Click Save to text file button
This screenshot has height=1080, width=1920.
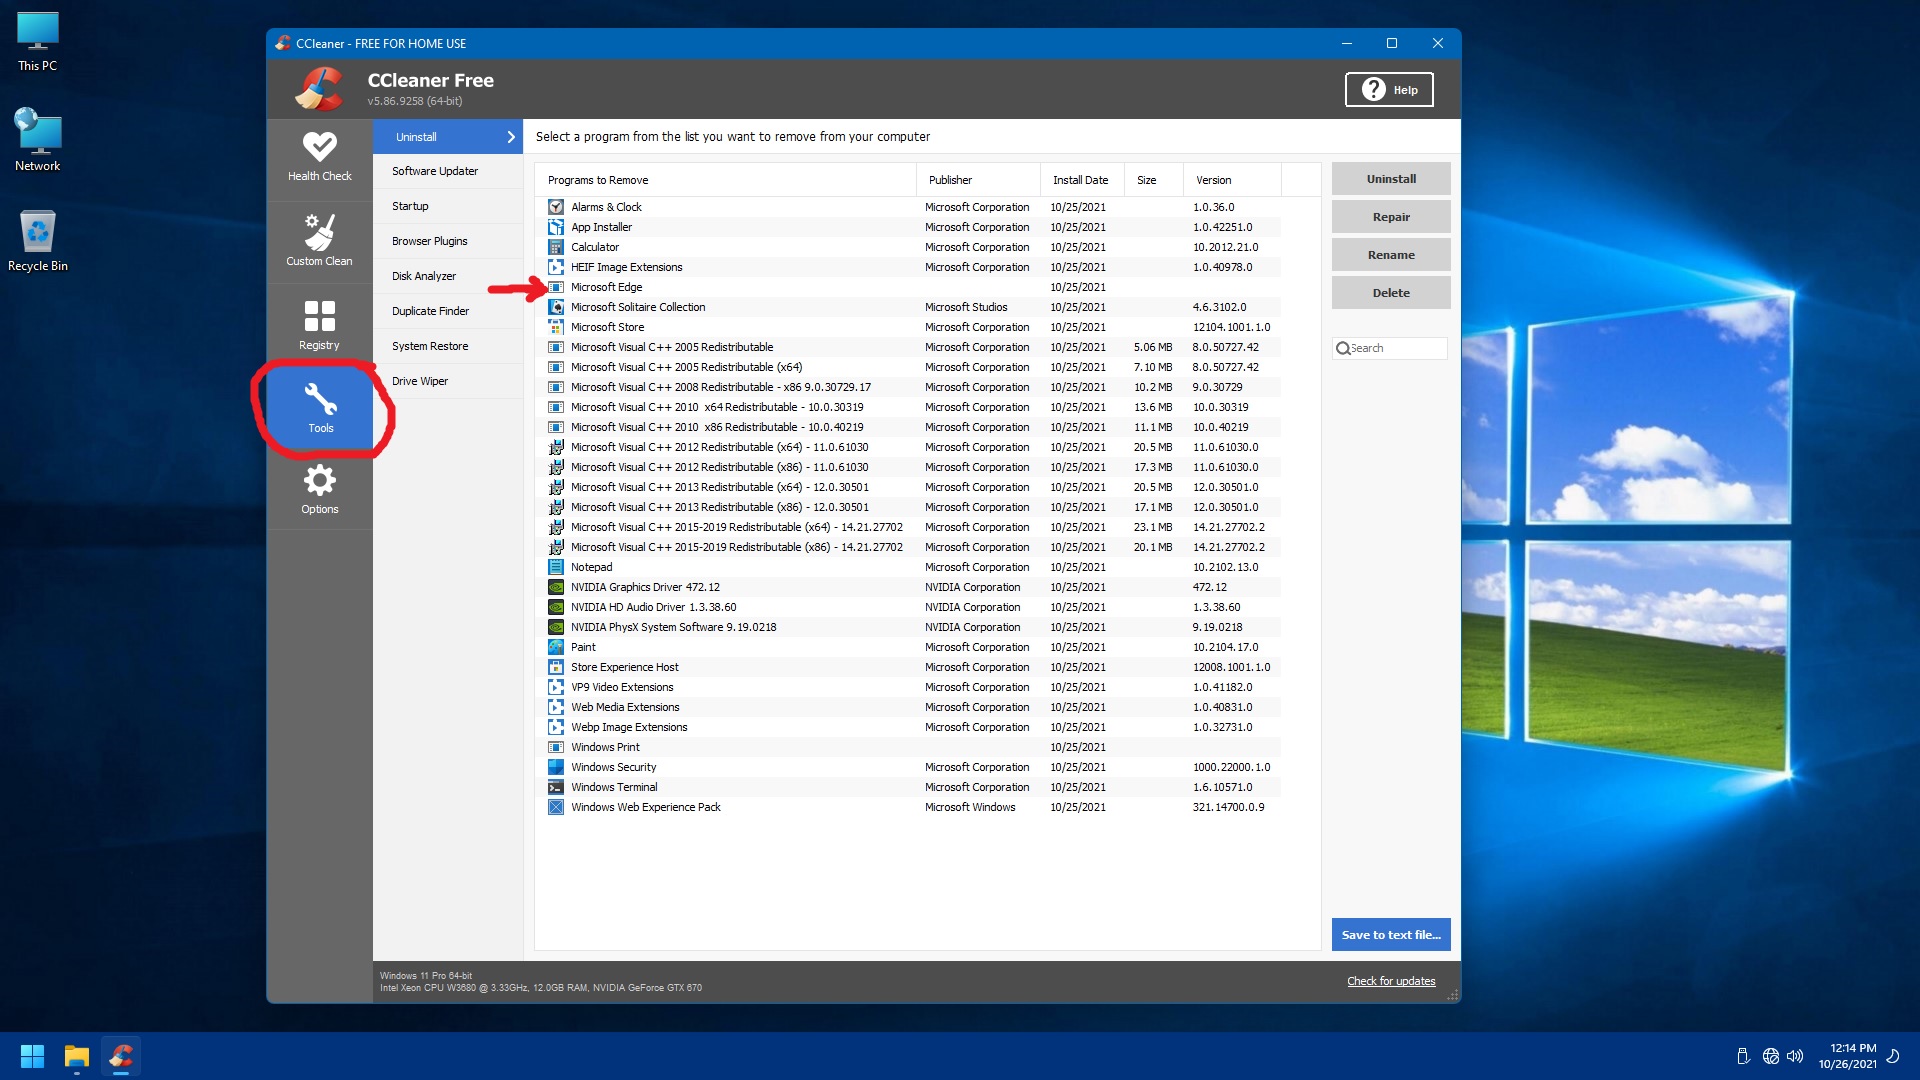(1390, 934)
